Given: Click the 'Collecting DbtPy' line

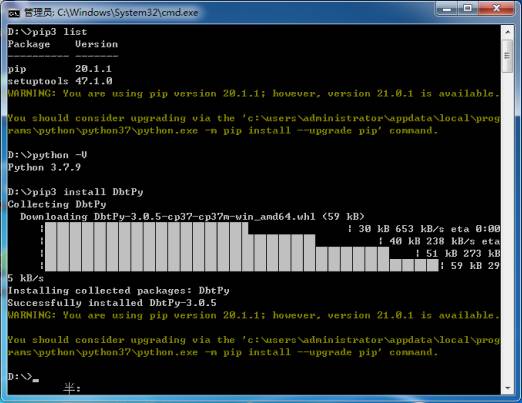Looking at the screenshot, I should 57,204.
